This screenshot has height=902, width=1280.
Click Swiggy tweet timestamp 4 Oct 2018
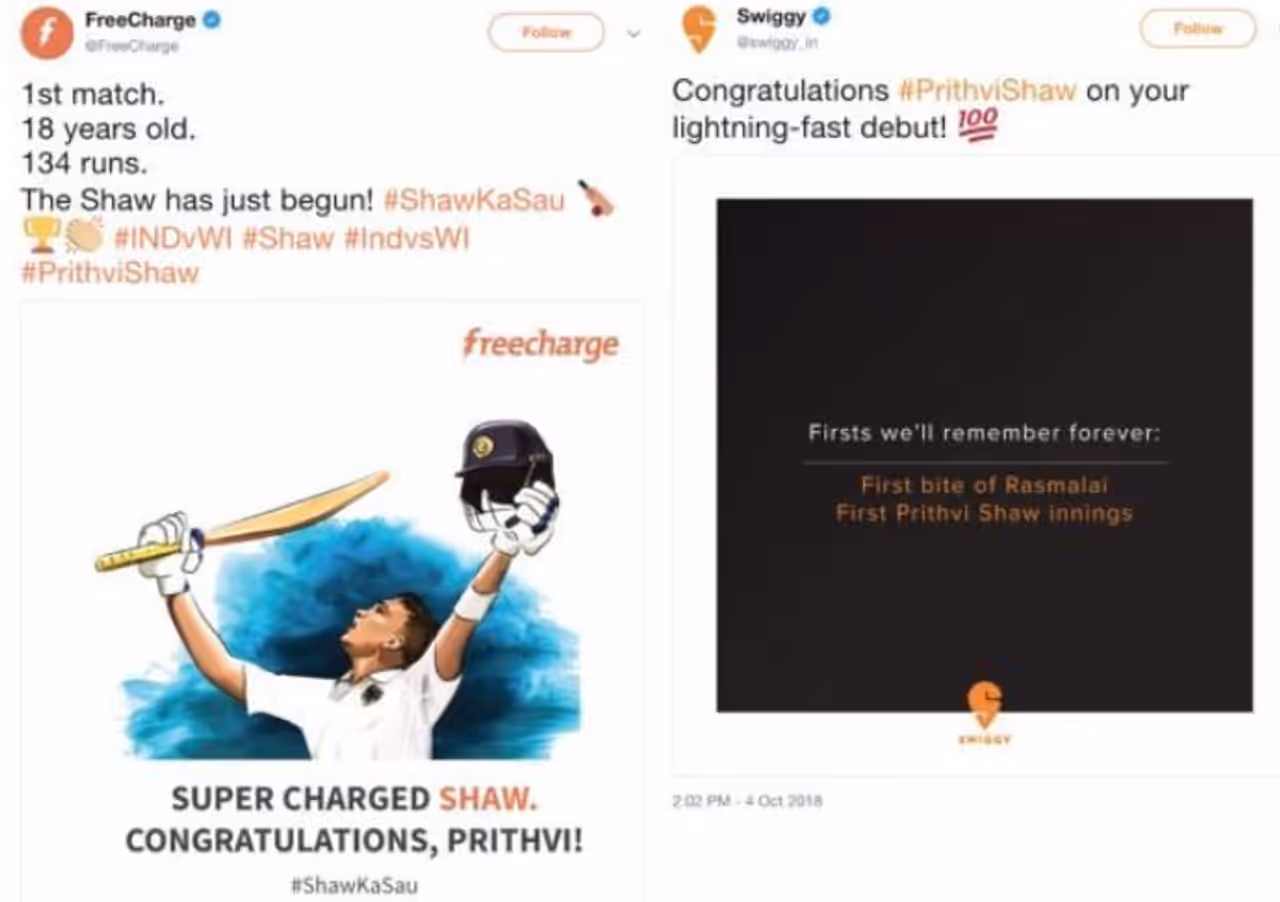[747, 801]
